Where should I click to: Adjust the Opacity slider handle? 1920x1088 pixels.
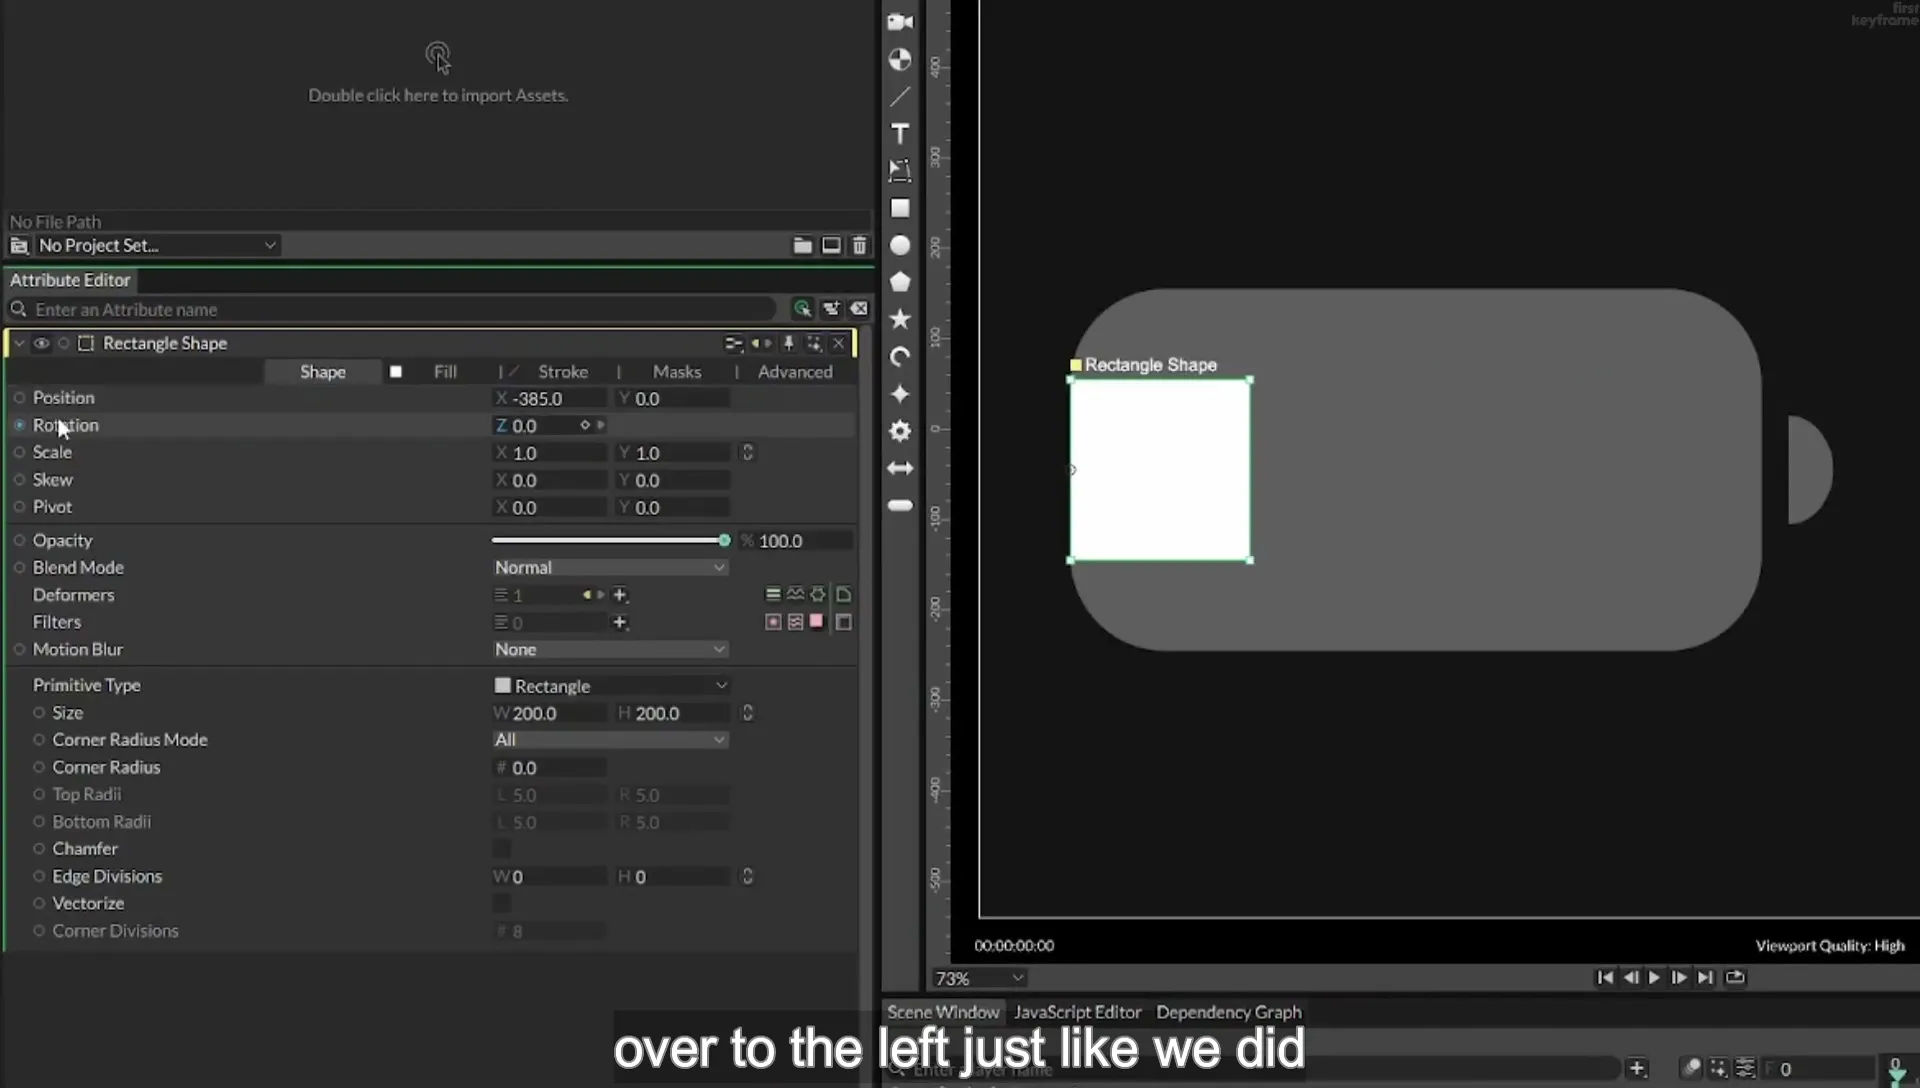(724, 540)
